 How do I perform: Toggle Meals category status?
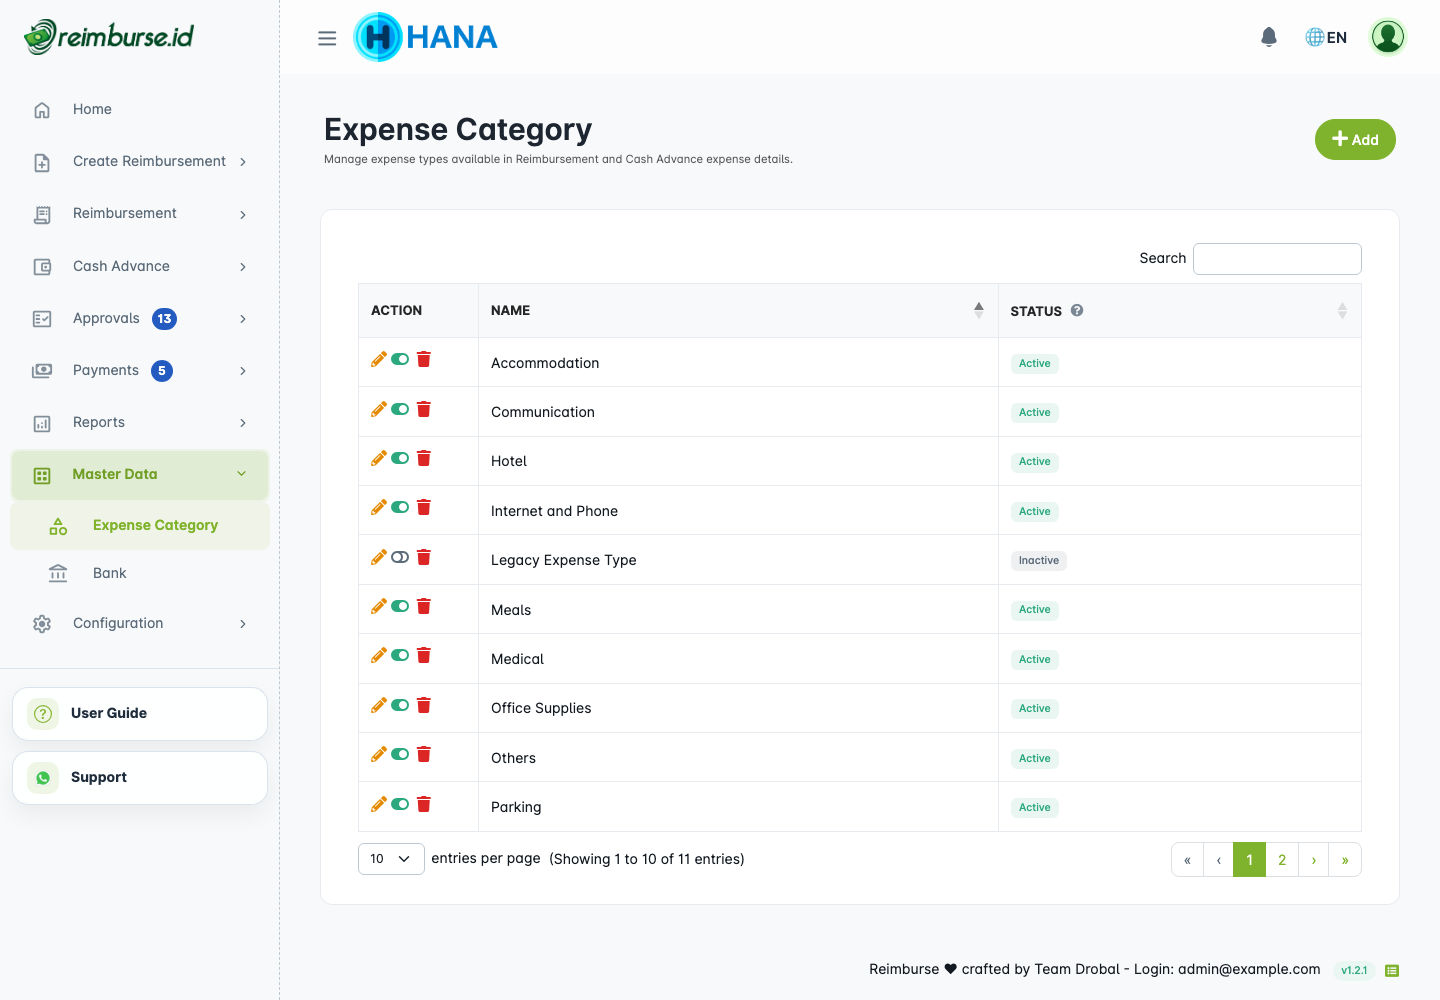coord(400,606)
